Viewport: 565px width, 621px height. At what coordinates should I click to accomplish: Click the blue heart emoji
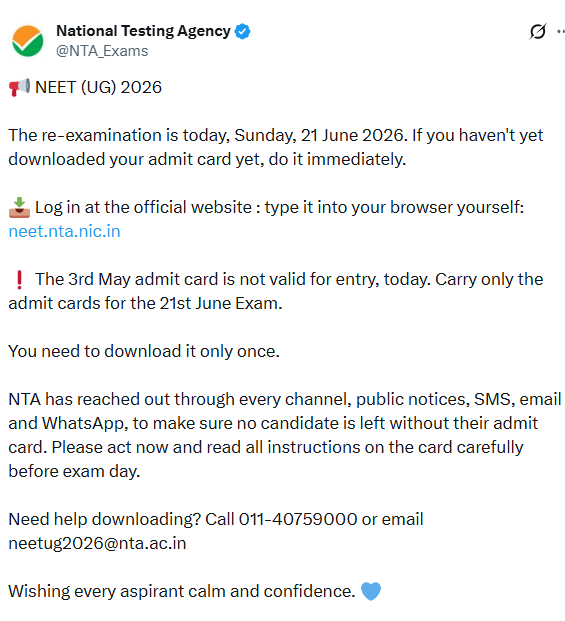click(371, 591)
